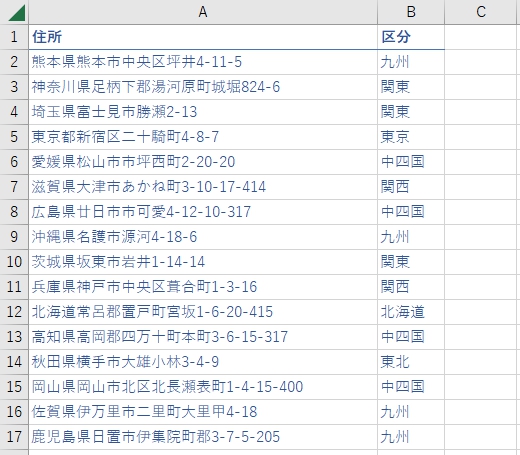Select row 17 header
The width and height of the screenshot is (520, 455).
pyautogui.click(x=14, y=437)
